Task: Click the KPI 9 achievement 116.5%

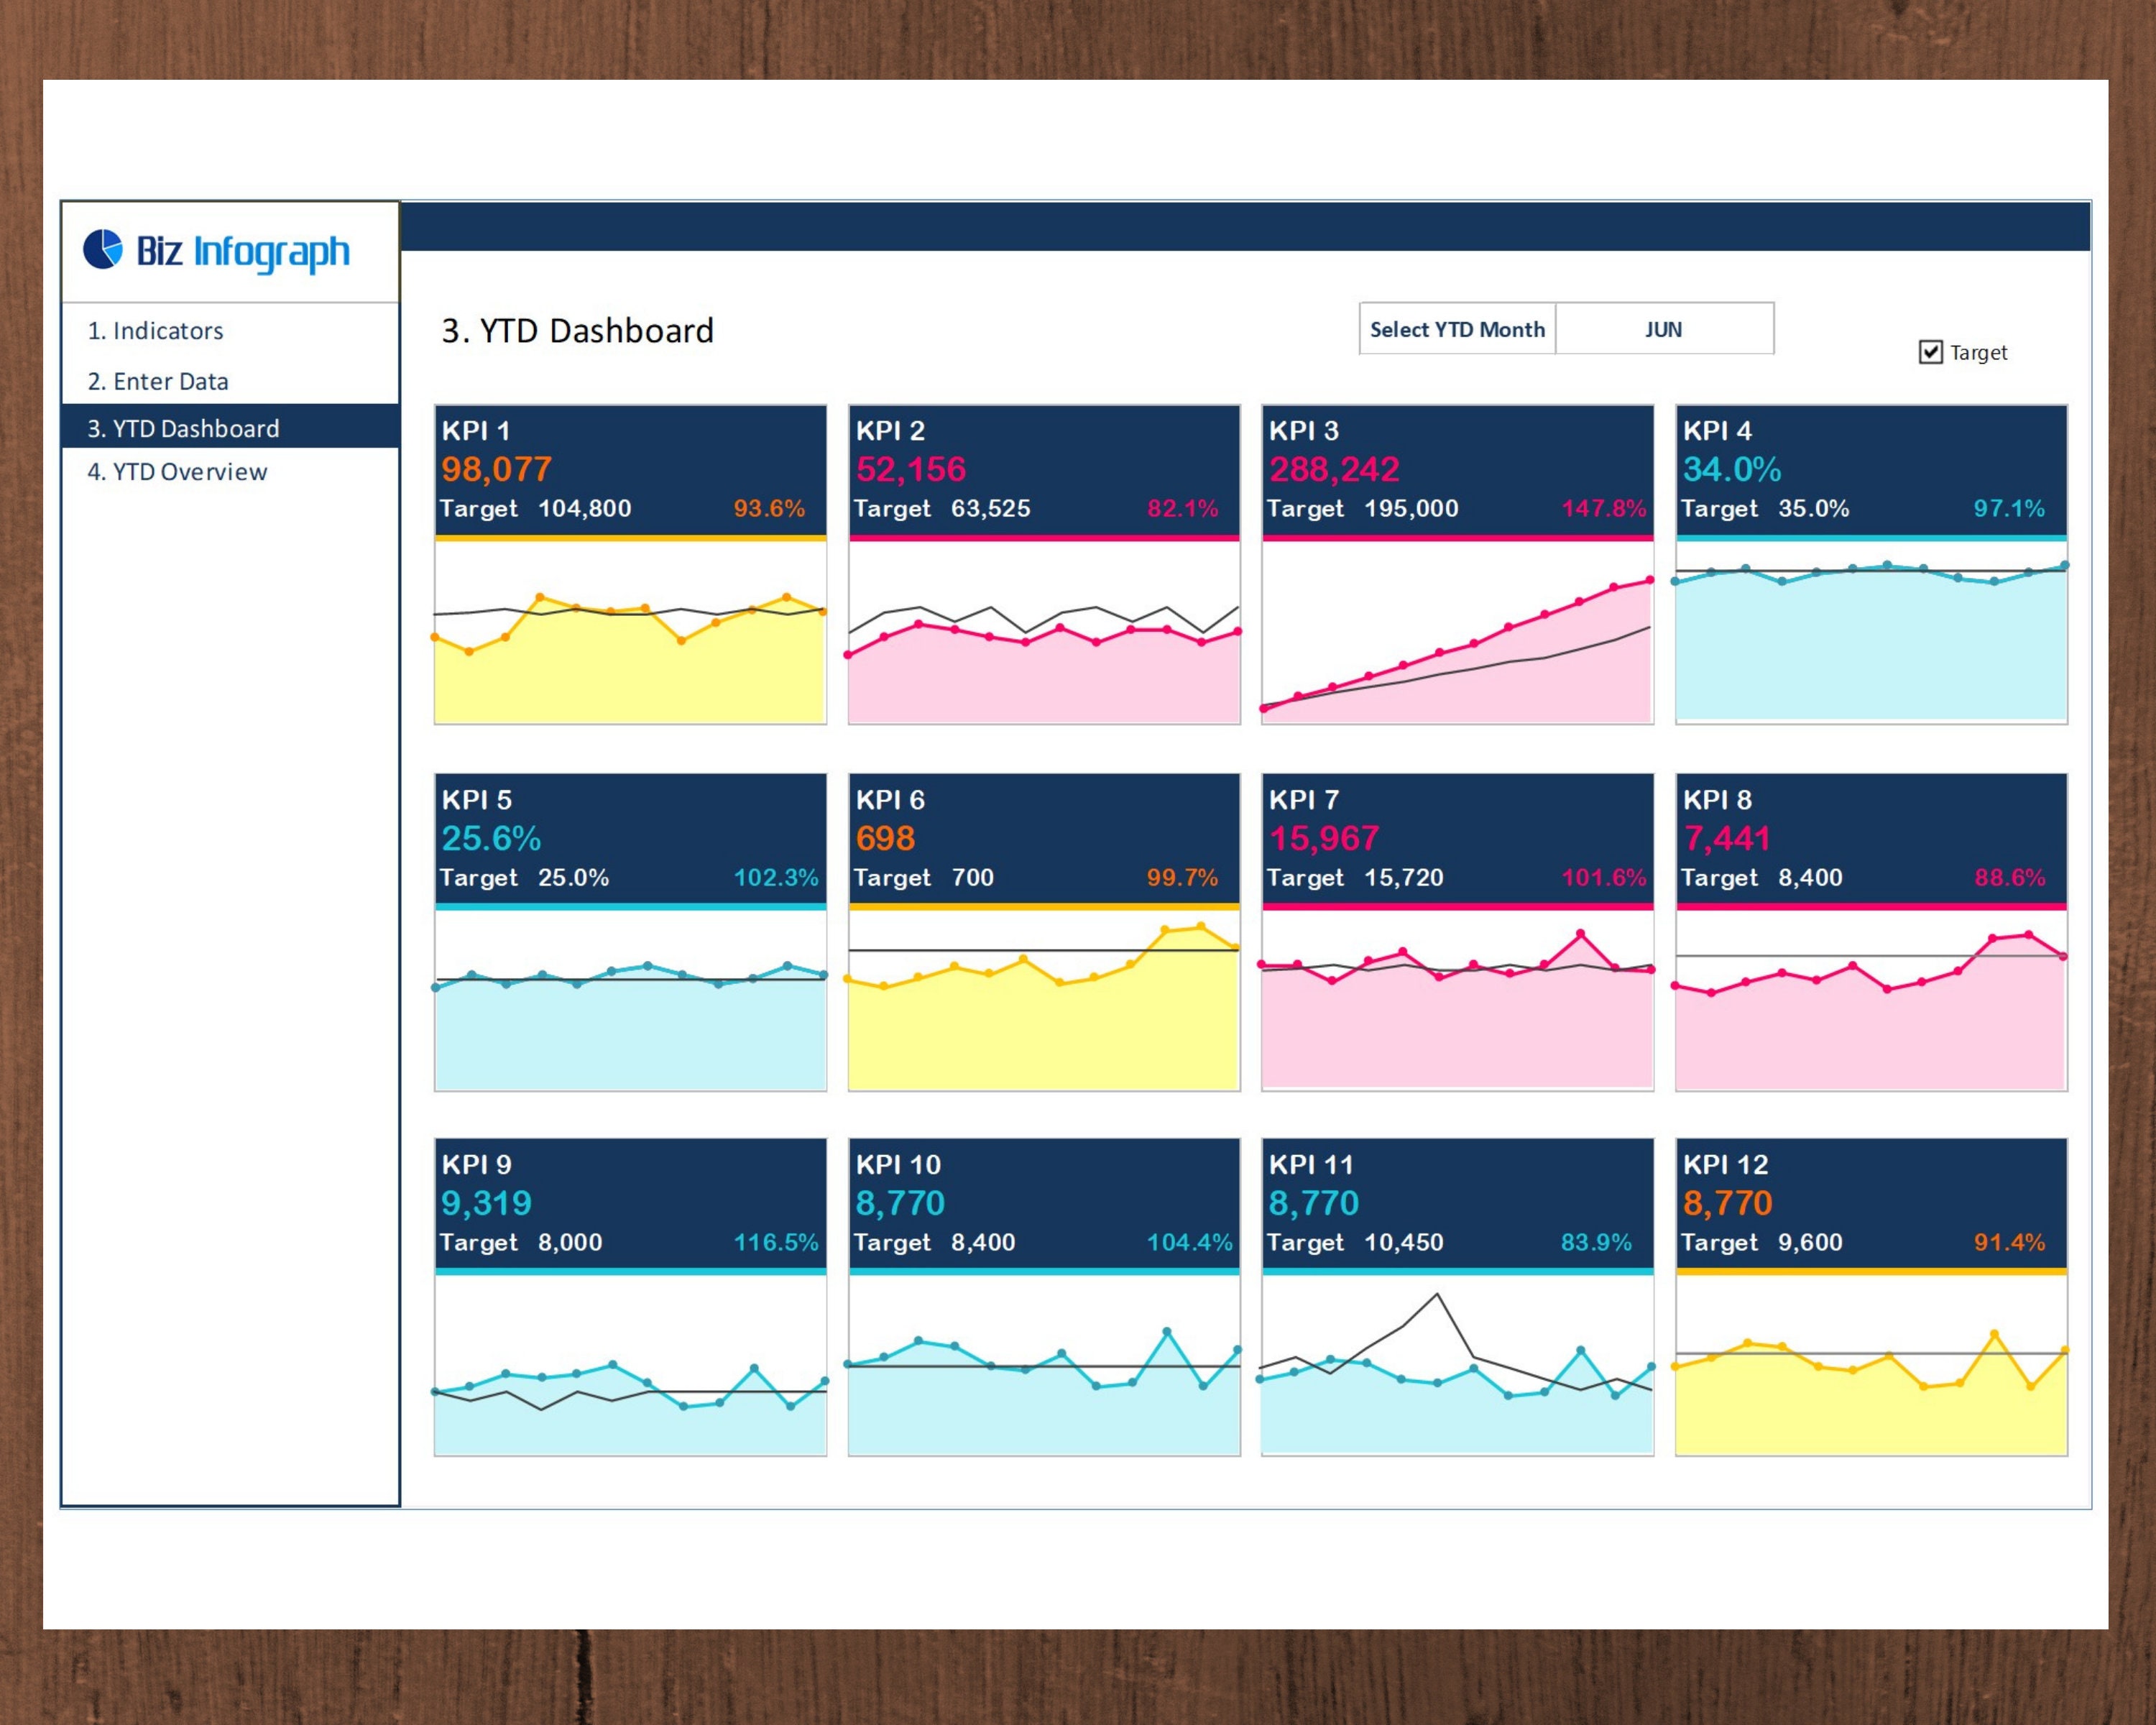Action: [775, 1242]
